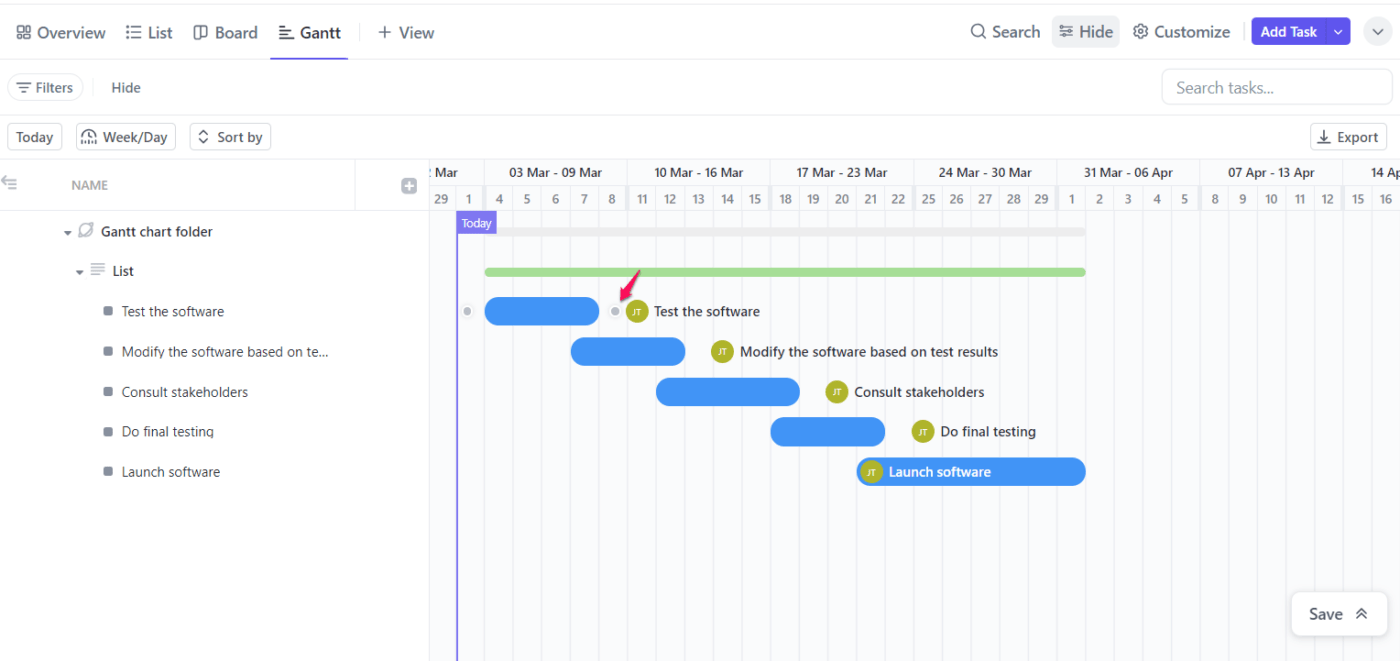
Task: Click the Gantt chart folder icon
Action: pyautogui.click(x=86, y=231)
